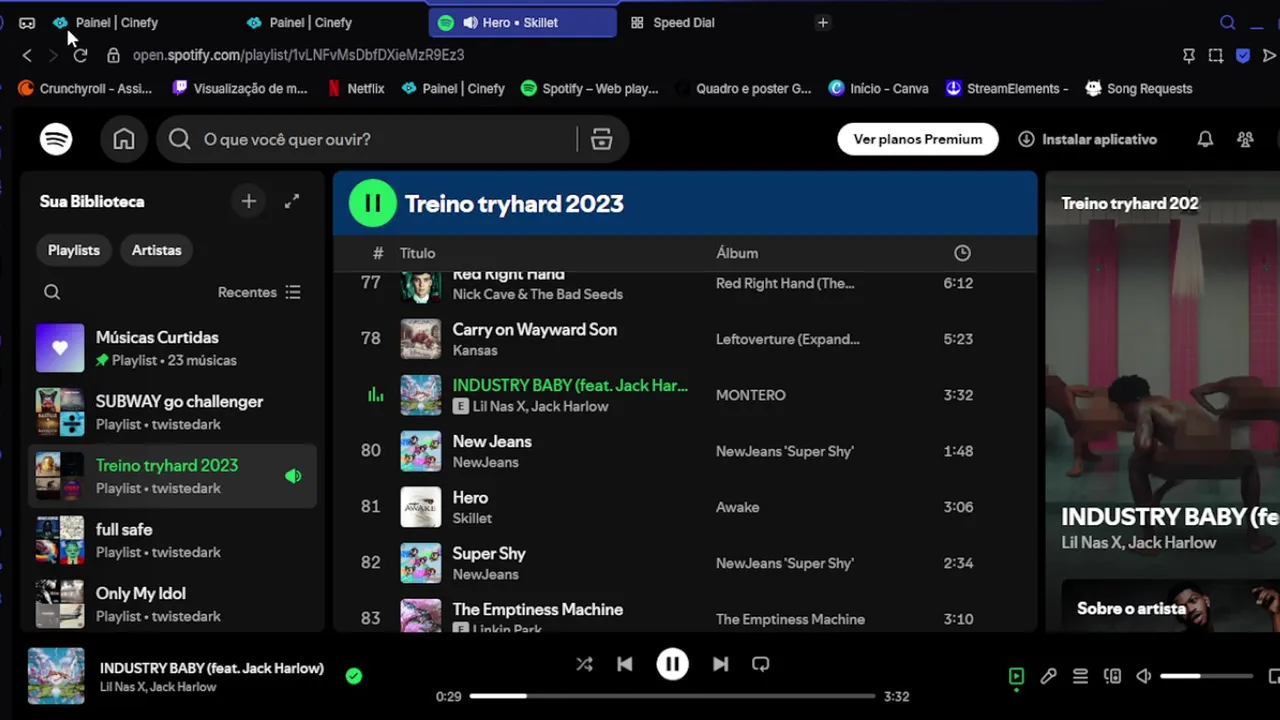
Task: Toggle the Now Playing view icon
Action: 1016,676
